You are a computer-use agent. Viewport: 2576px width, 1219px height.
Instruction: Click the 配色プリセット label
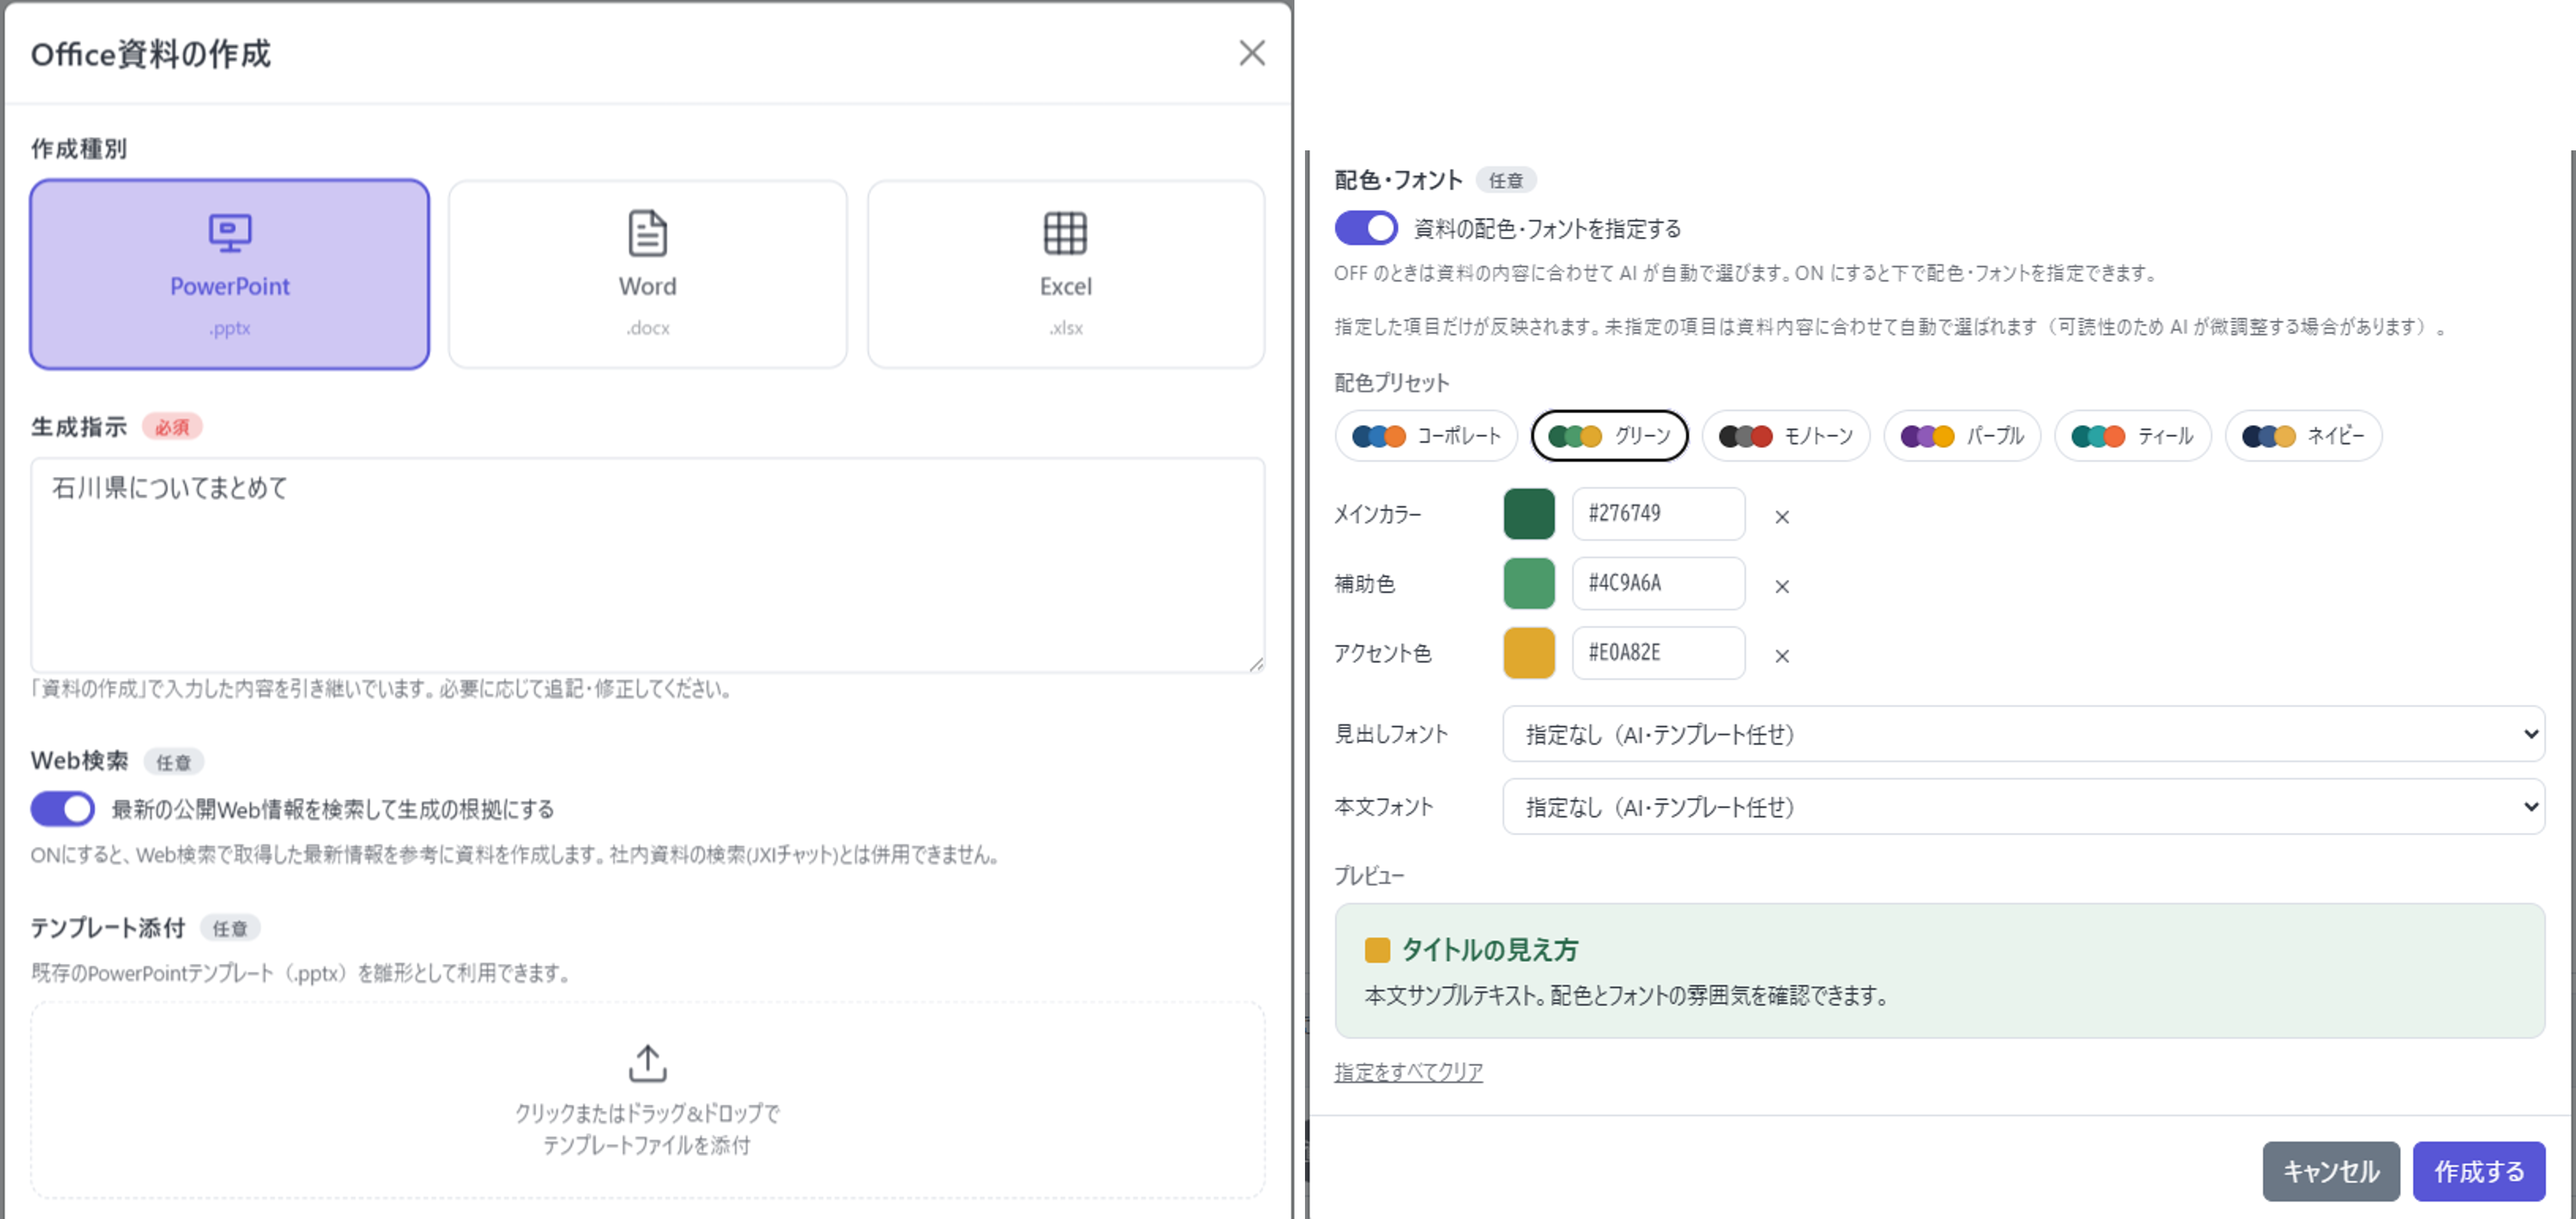coord(1391,383)
